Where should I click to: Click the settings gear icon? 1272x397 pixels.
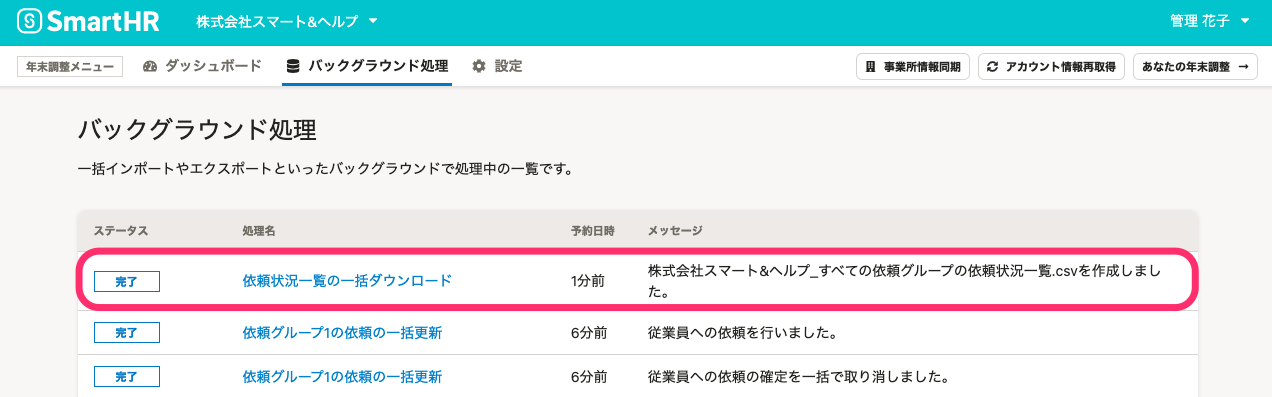click(479, 66)
